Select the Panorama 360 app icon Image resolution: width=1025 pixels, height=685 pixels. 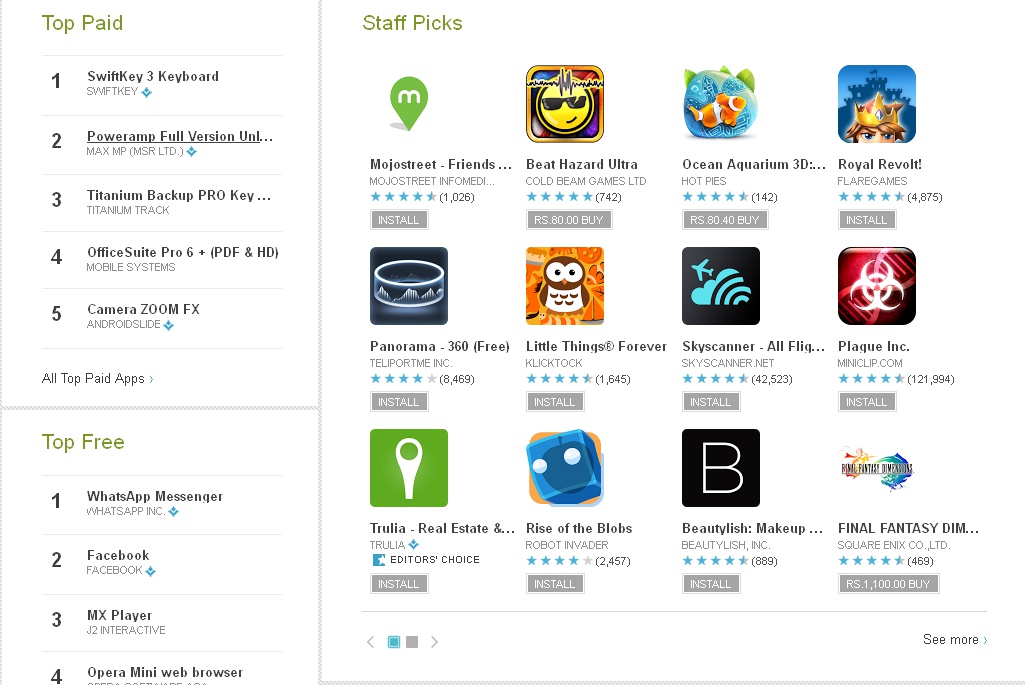[x=409, y=286]
